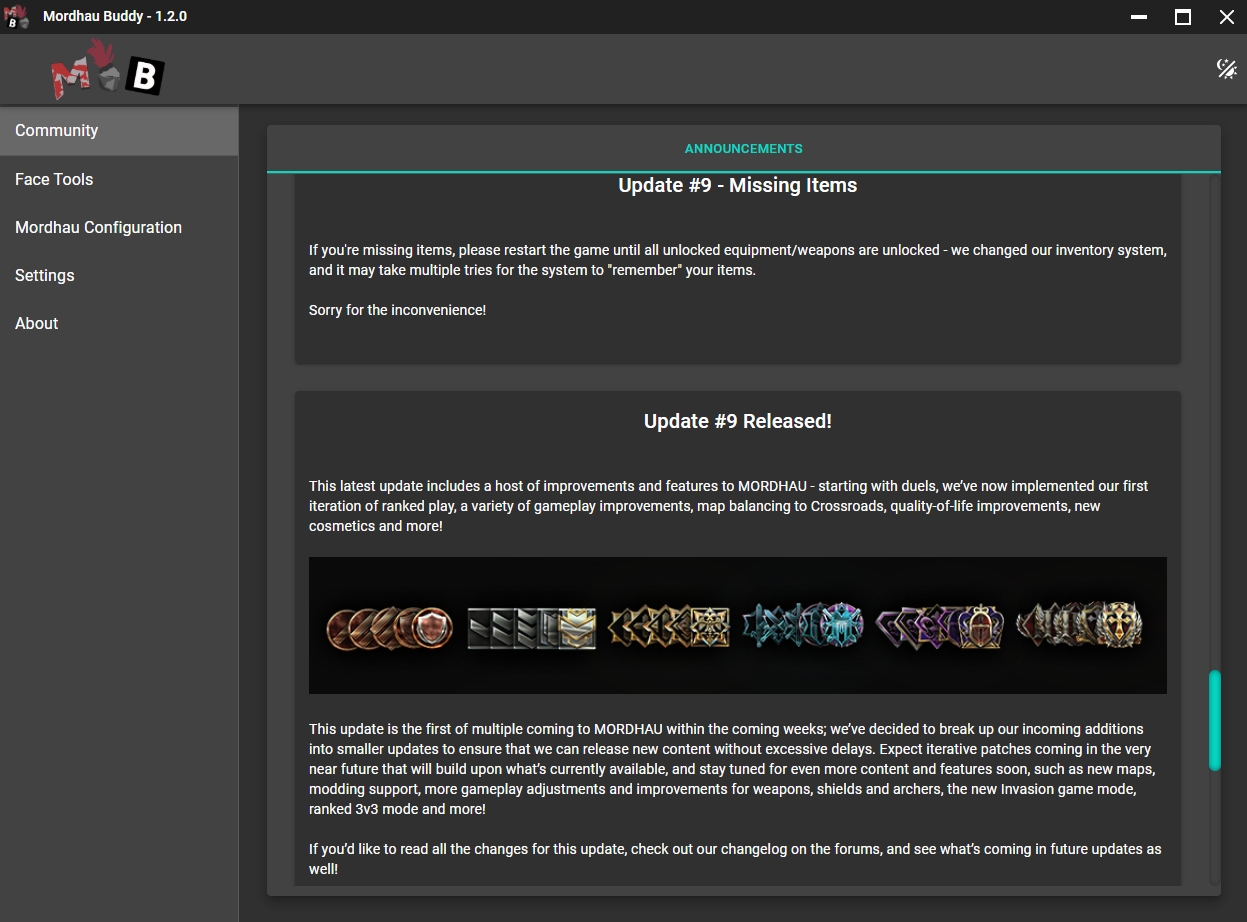Click the ranked badges banner image

738,625
